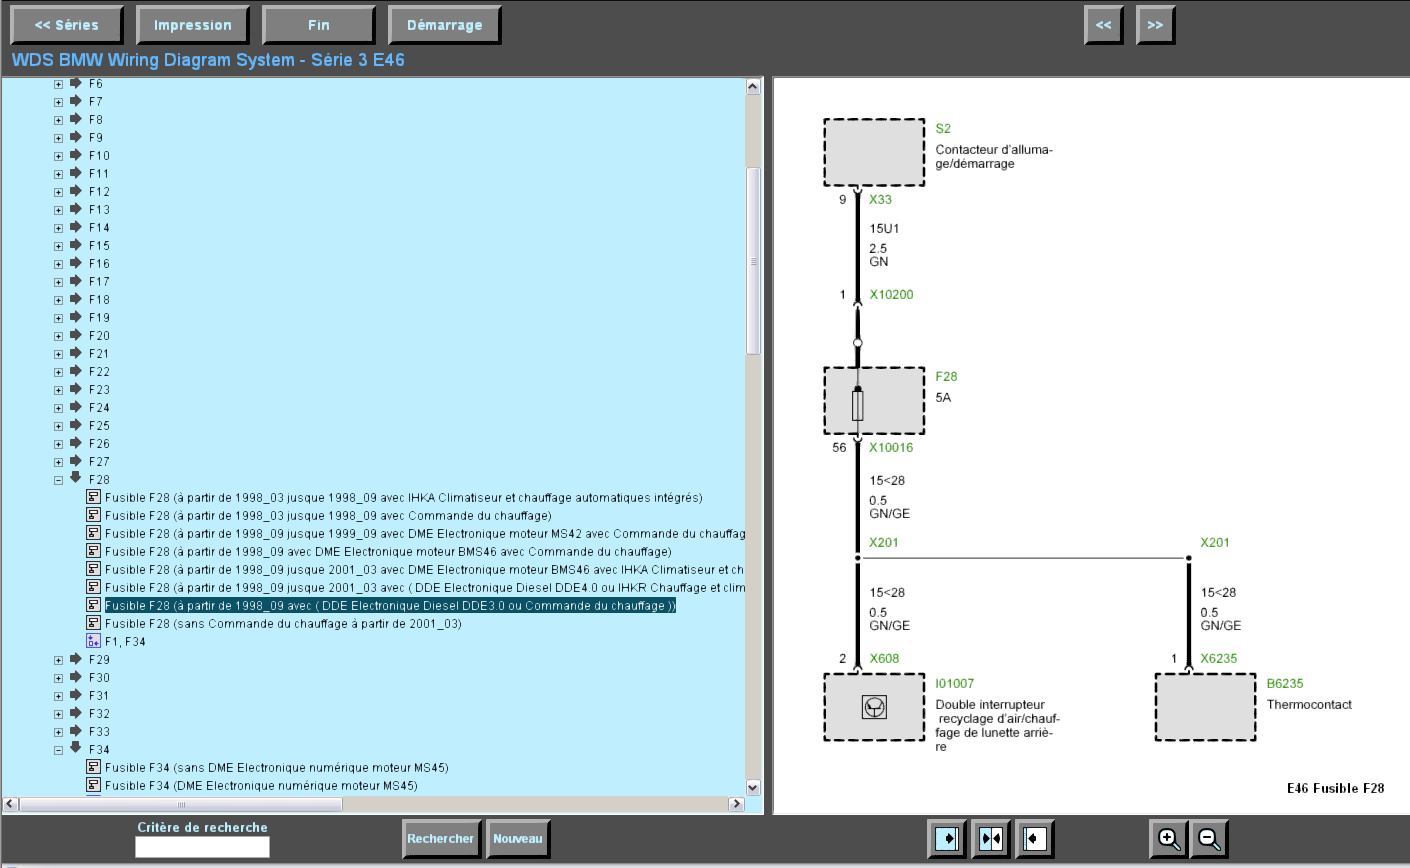Go to previous page with << arrow

click(x=1103, y=25)
